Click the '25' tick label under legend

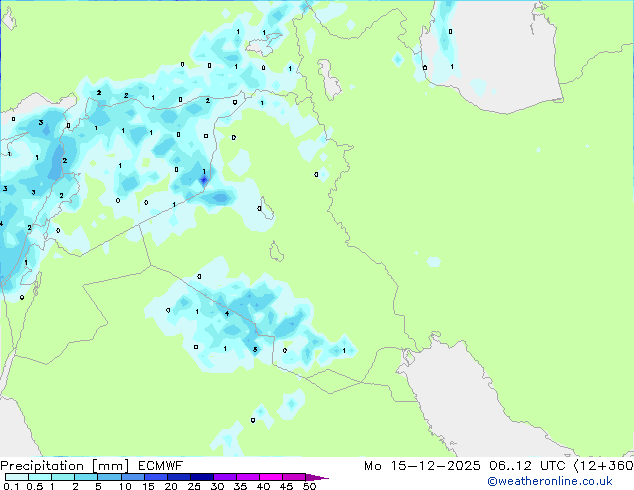194,486
